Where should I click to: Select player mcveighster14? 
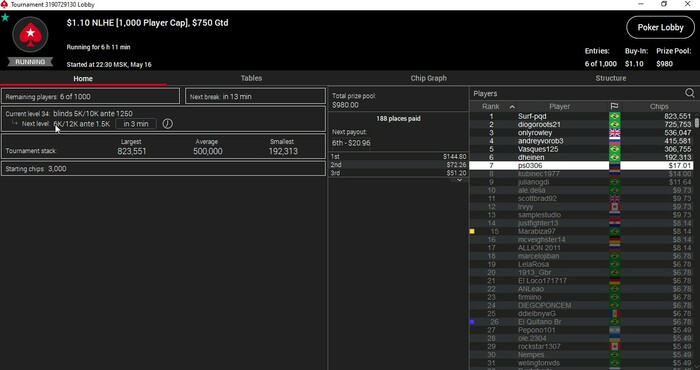click(x=581, y=240)
